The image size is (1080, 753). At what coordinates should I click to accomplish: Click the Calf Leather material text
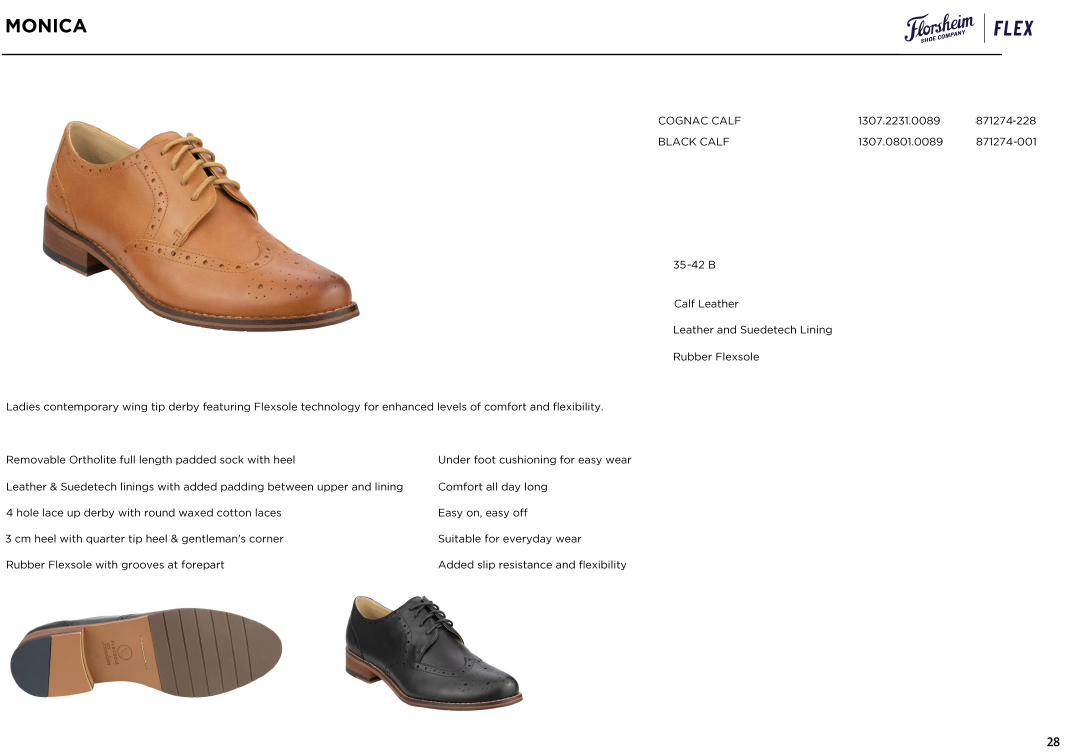706,304
